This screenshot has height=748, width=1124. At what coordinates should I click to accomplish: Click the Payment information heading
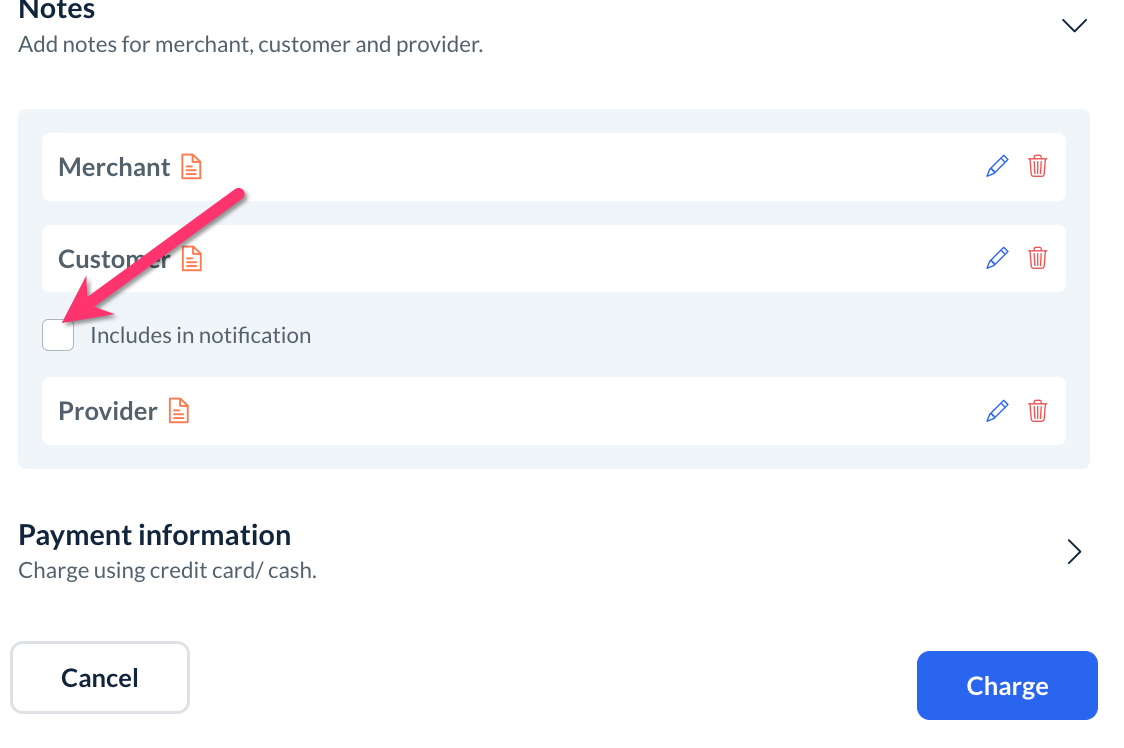pyautogui.click(x=155, y=535)
